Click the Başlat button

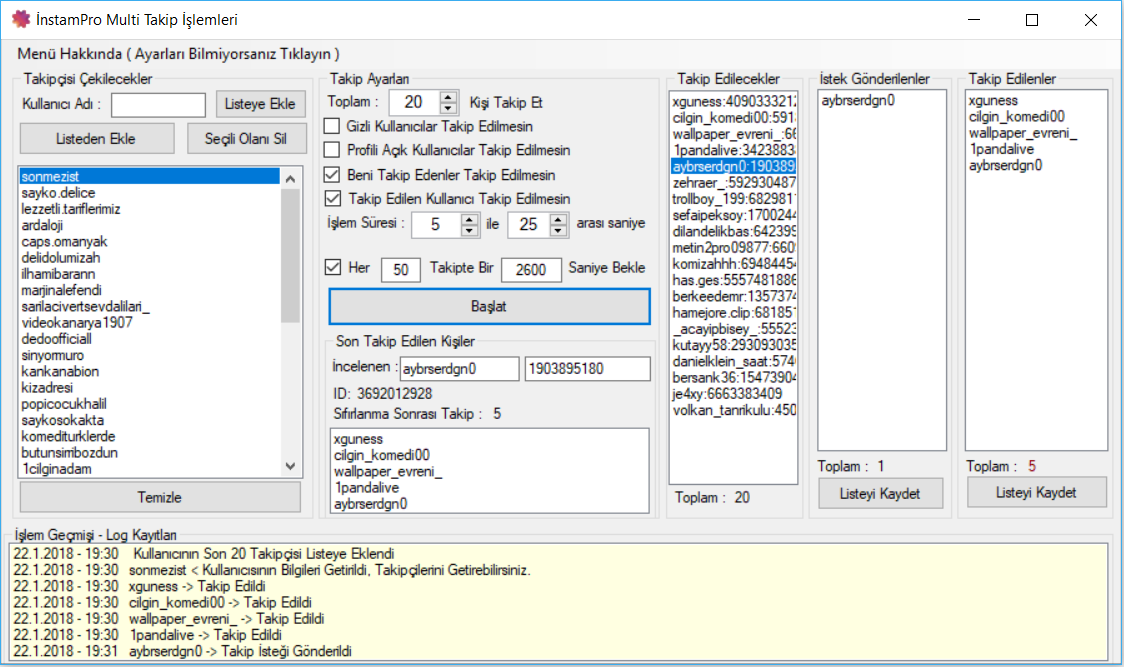[x=490, y=306]
